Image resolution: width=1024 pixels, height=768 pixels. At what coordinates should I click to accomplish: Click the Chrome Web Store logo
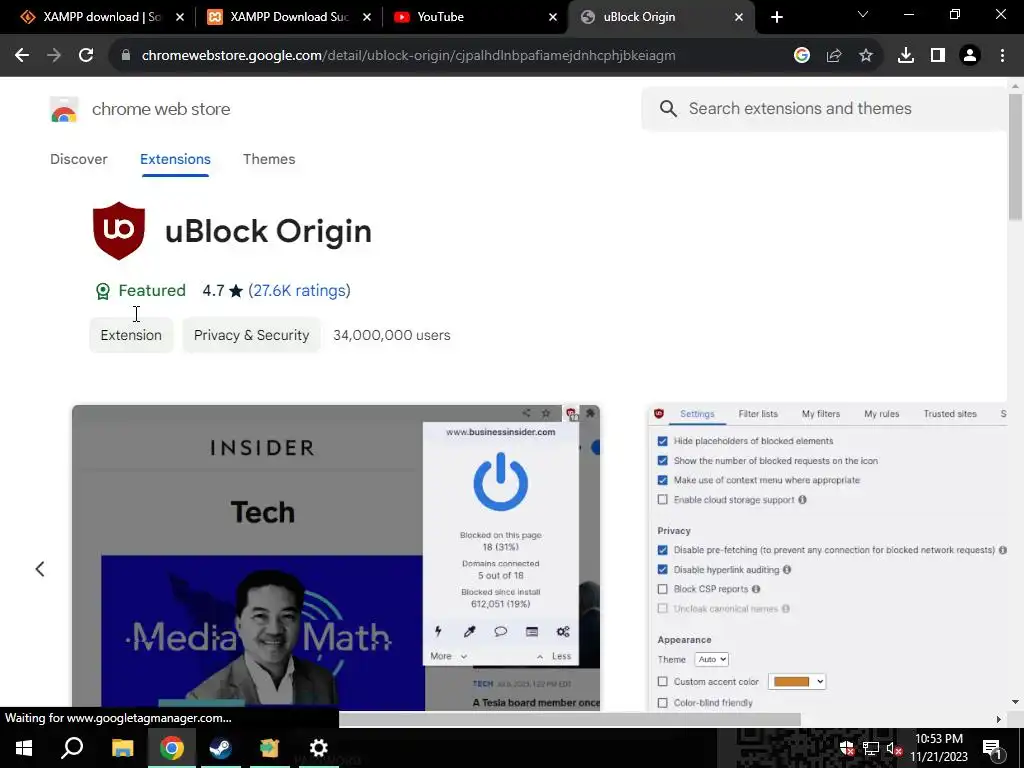(64, 109)
